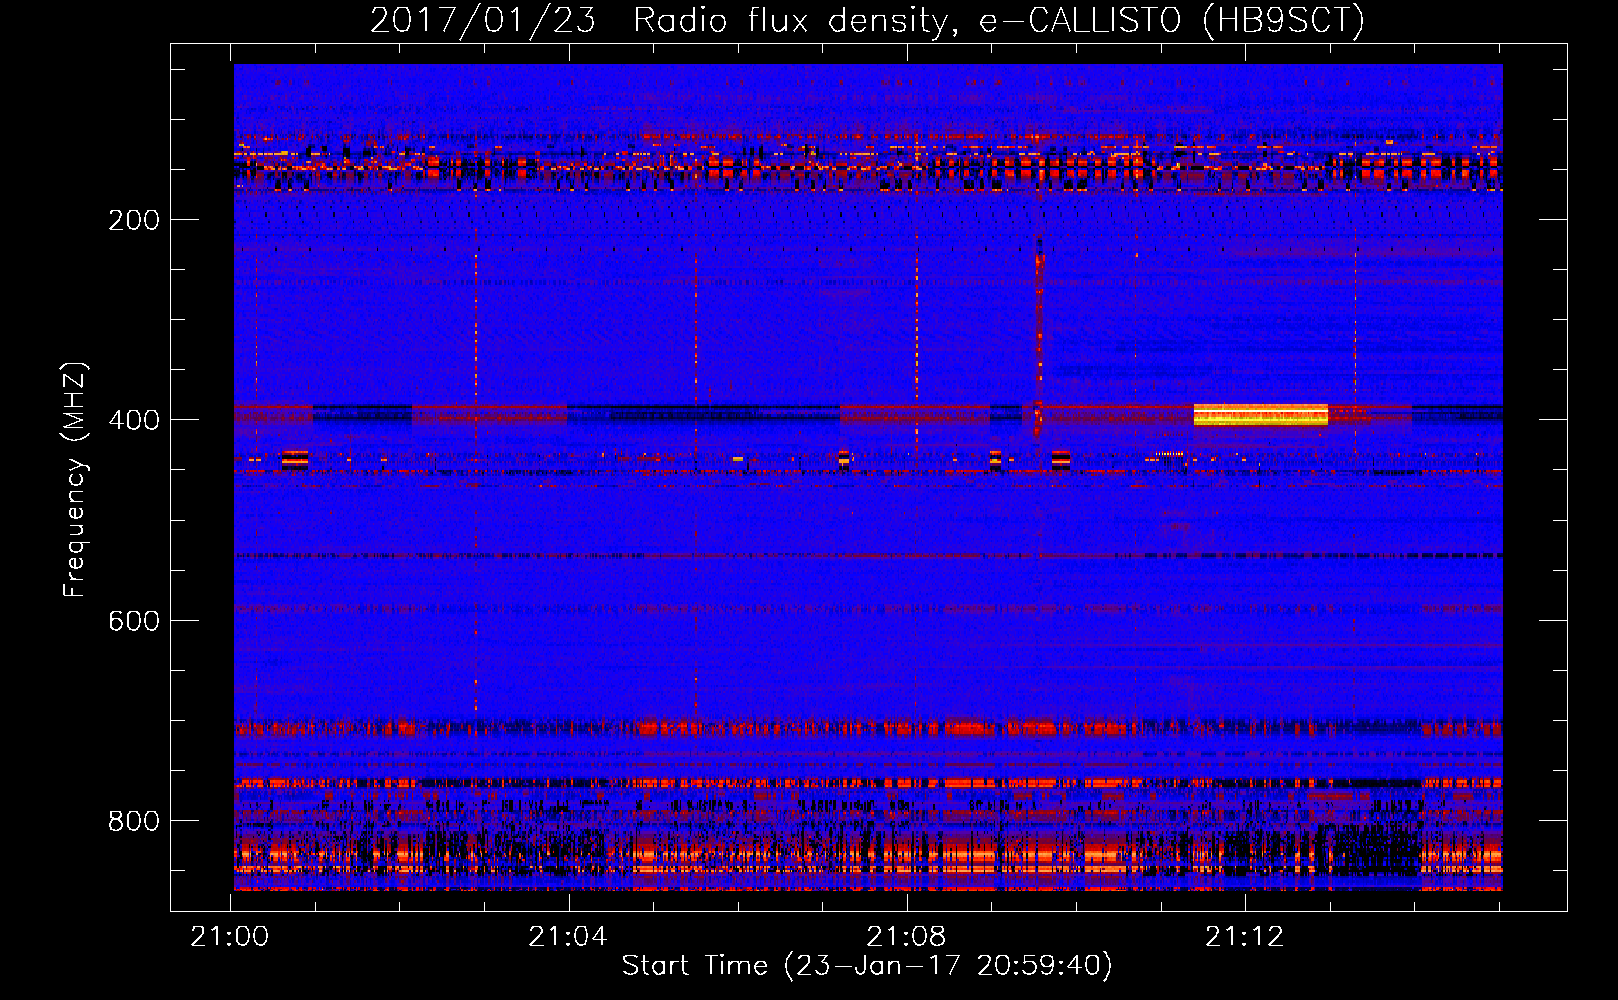The image size is (1618, 1000).
Task: Click the 21:12 time tick label
Action: point(1244,936)
